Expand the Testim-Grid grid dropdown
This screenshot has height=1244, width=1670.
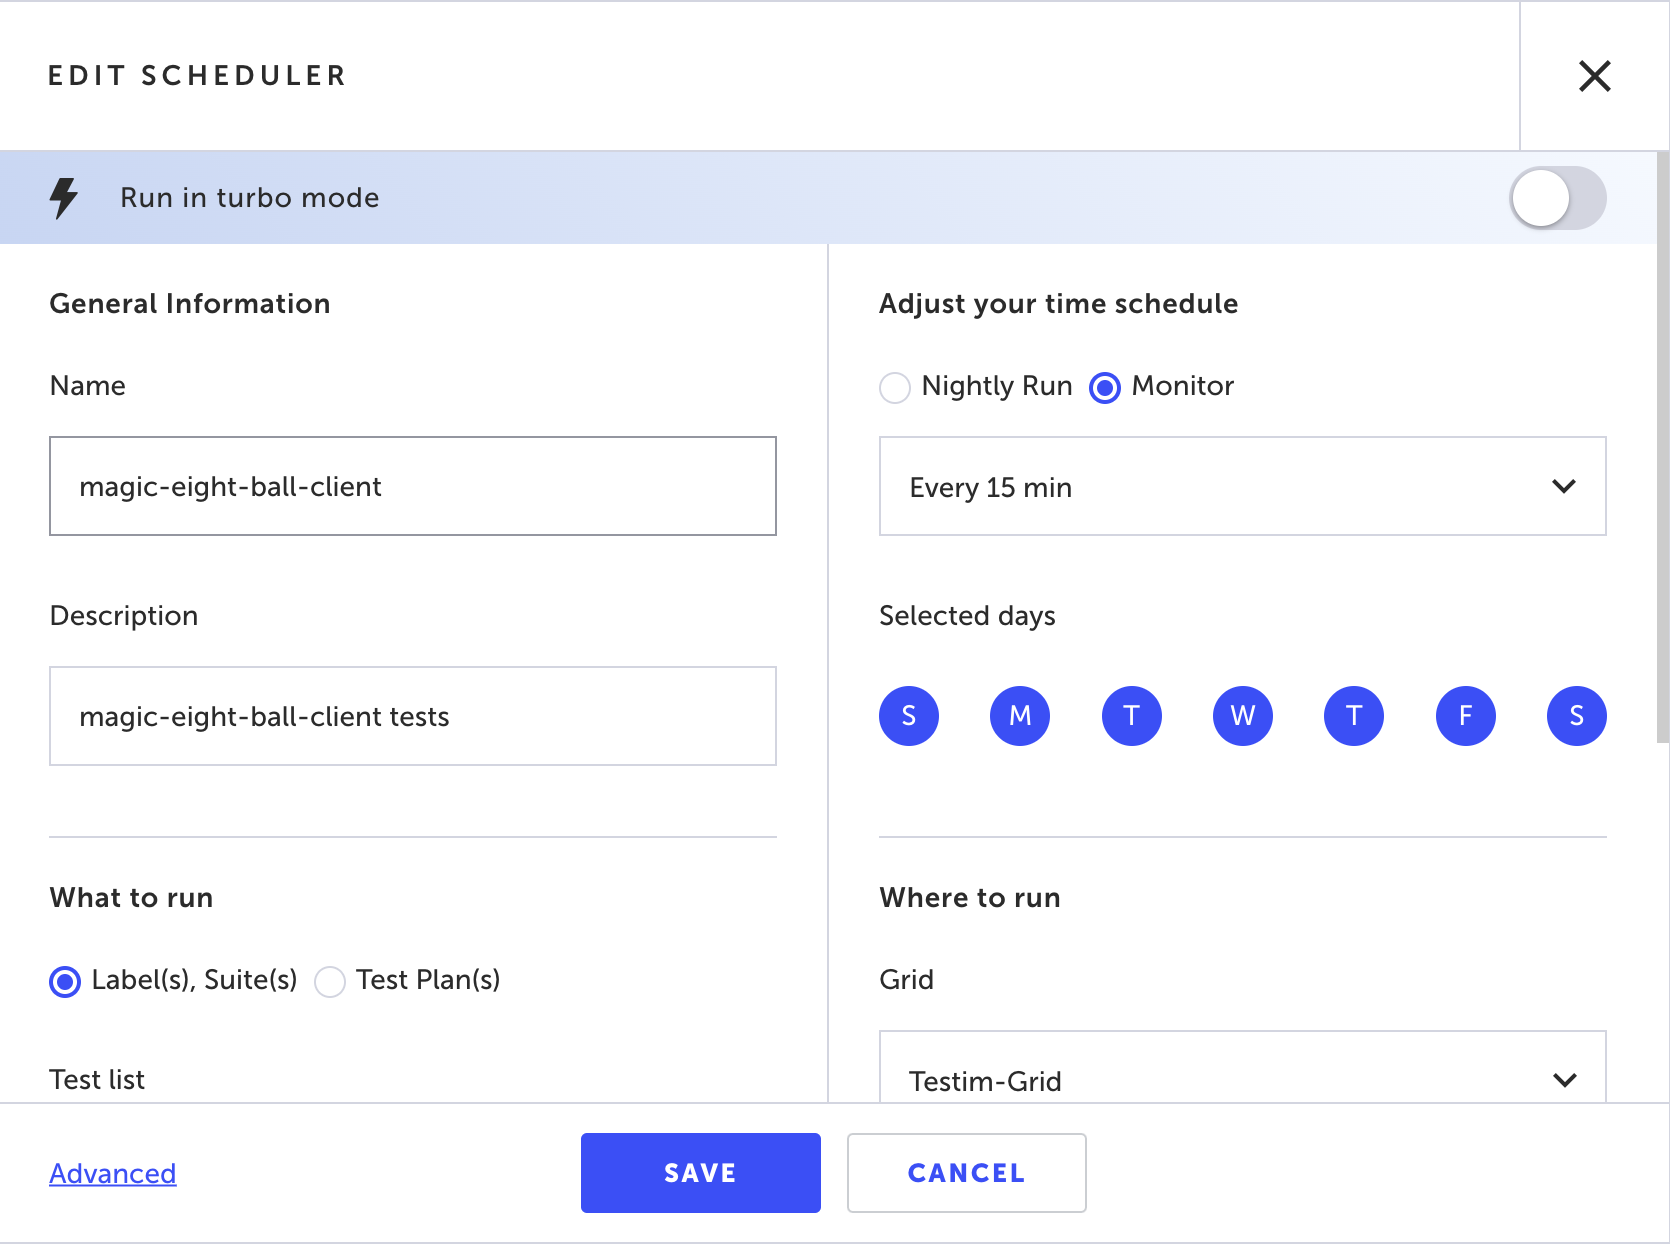tap(1242, 1079)
